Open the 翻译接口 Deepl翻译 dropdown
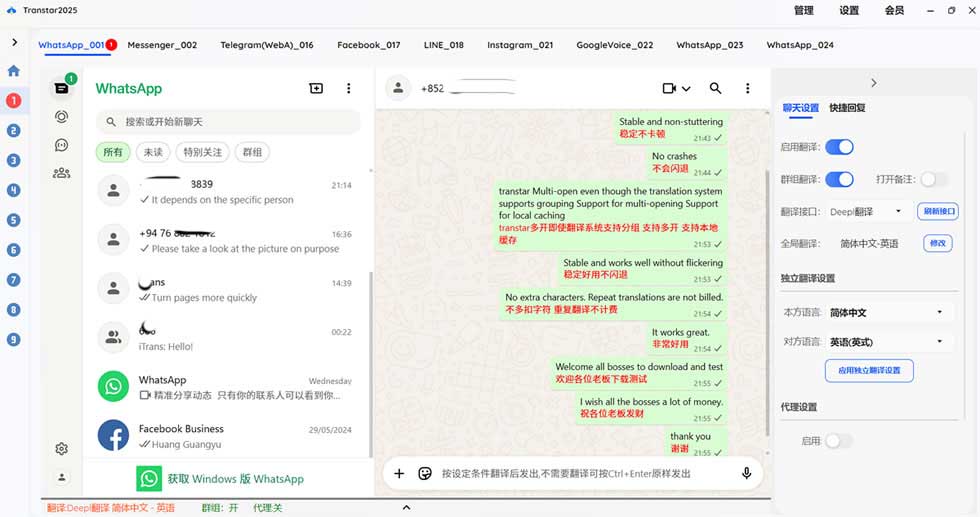980x517 pixels. pos(868,211)
